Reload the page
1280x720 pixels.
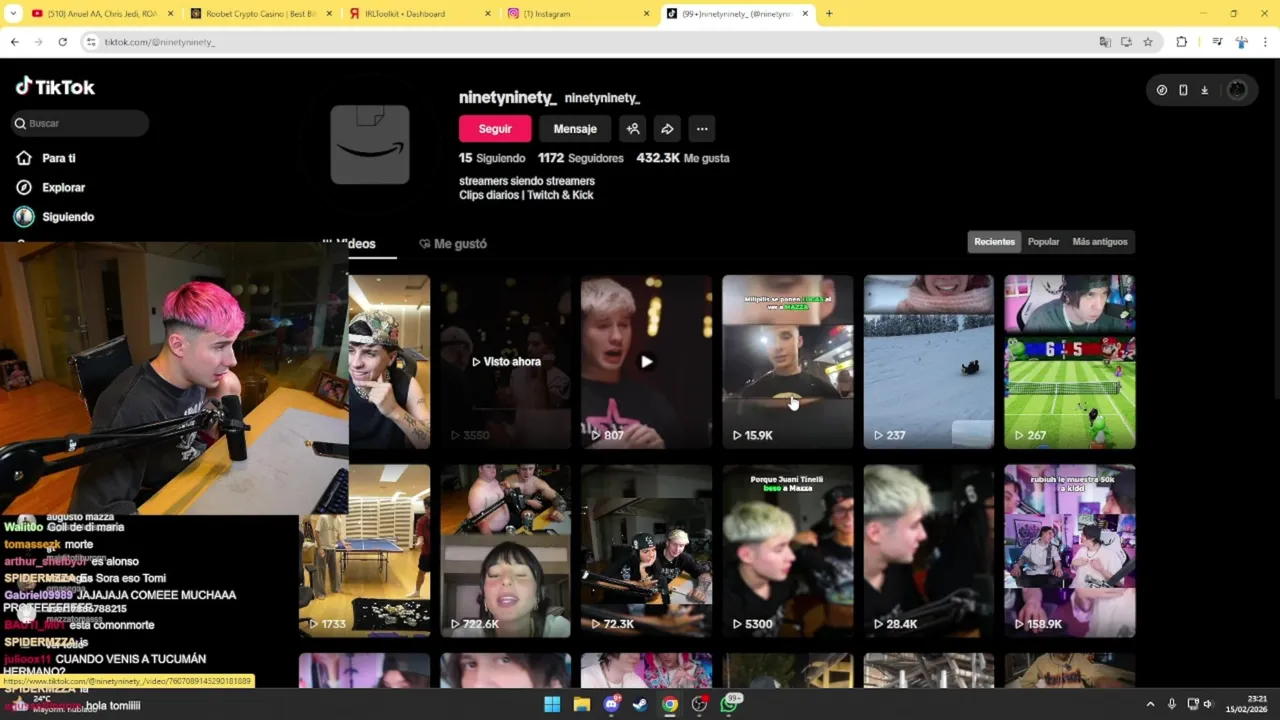(x=62, y=42)
